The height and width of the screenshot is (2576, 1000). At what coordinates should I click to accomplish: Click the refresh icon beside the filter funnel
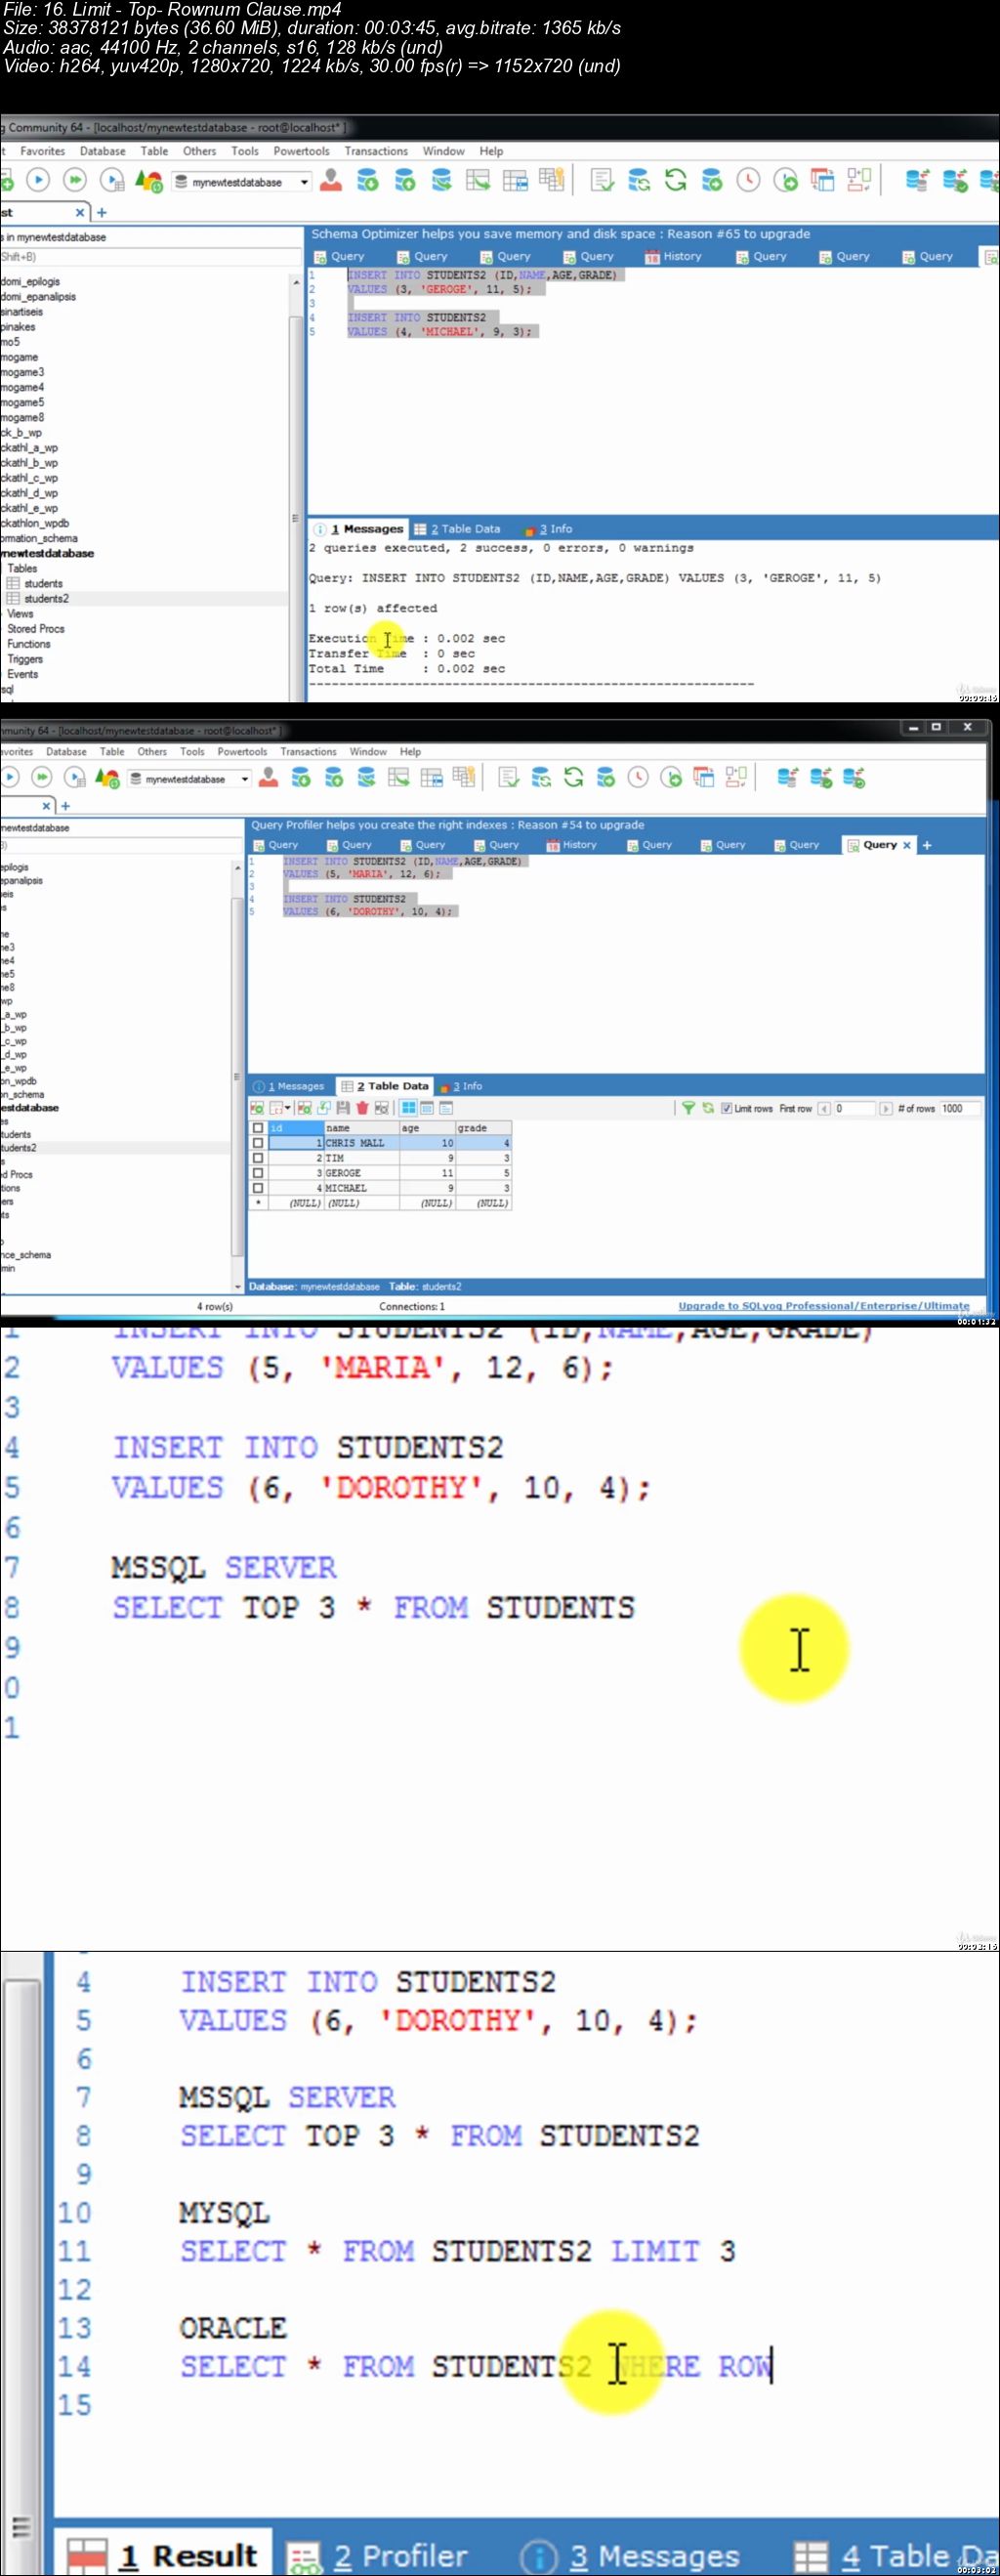click(708, 1108)
